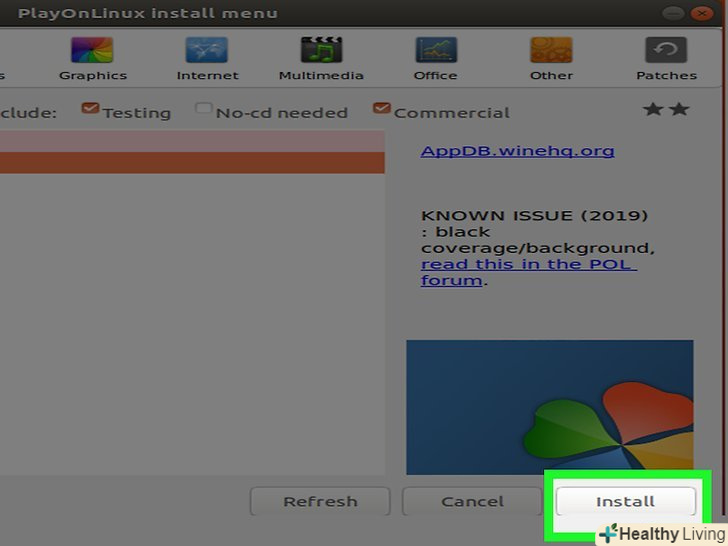Open the AppDB.winehq.org link

pos(517,151)
